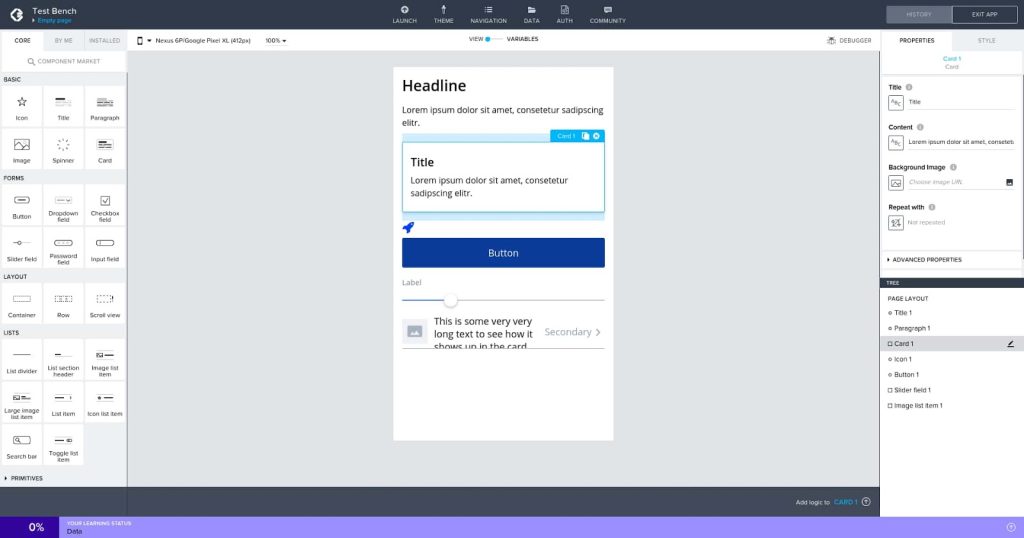Delete Card 1 via its X icon
Image resolution: width=1024 pixels, height=538 pixels.
[x=596, y=136]
